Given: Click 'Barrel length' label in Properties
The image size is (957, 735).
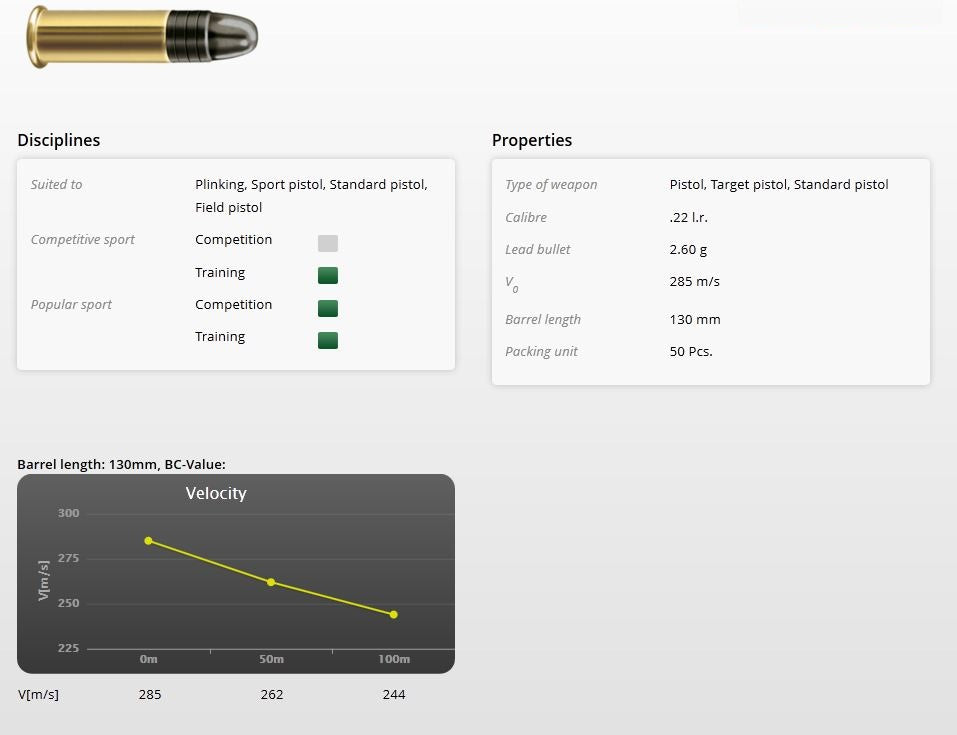Looking at the screenshot, I should tap(543, 319).
